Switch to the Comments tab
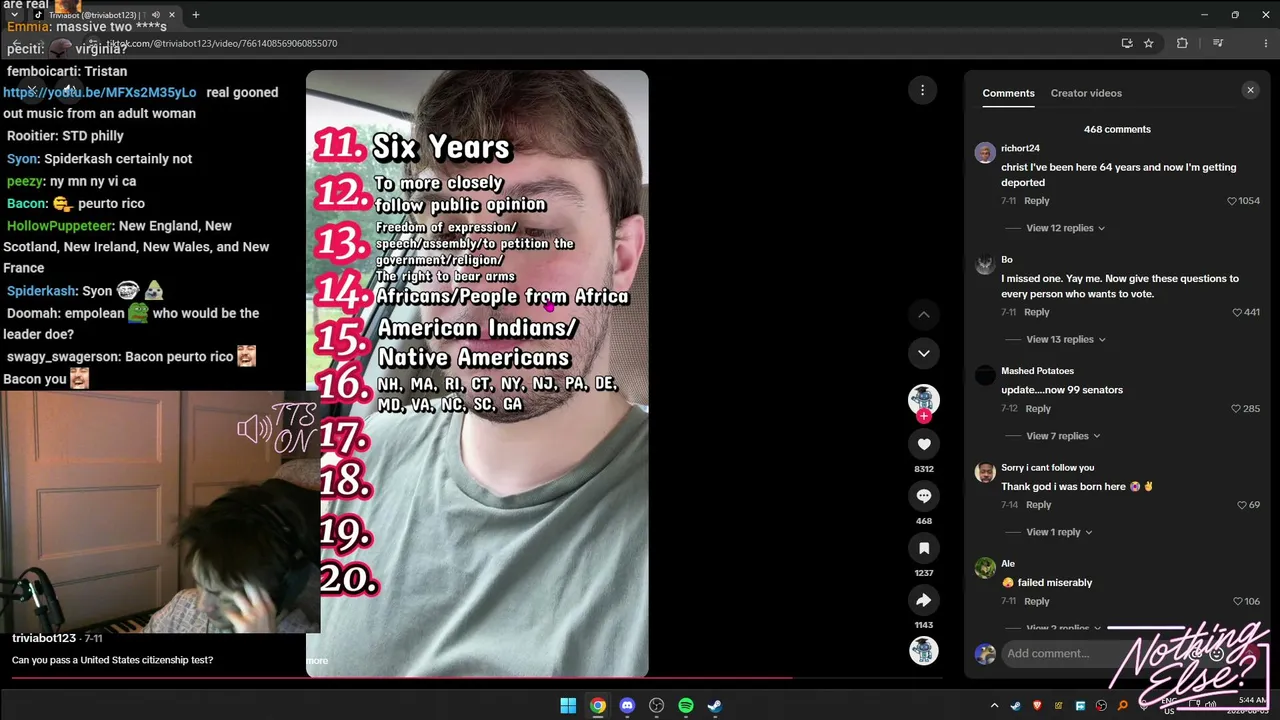 [x=1008, y=93]
